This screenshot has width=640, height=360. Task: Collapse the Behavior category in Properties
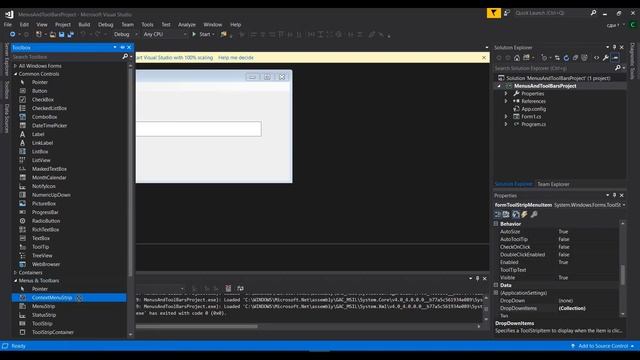[496, 224]
